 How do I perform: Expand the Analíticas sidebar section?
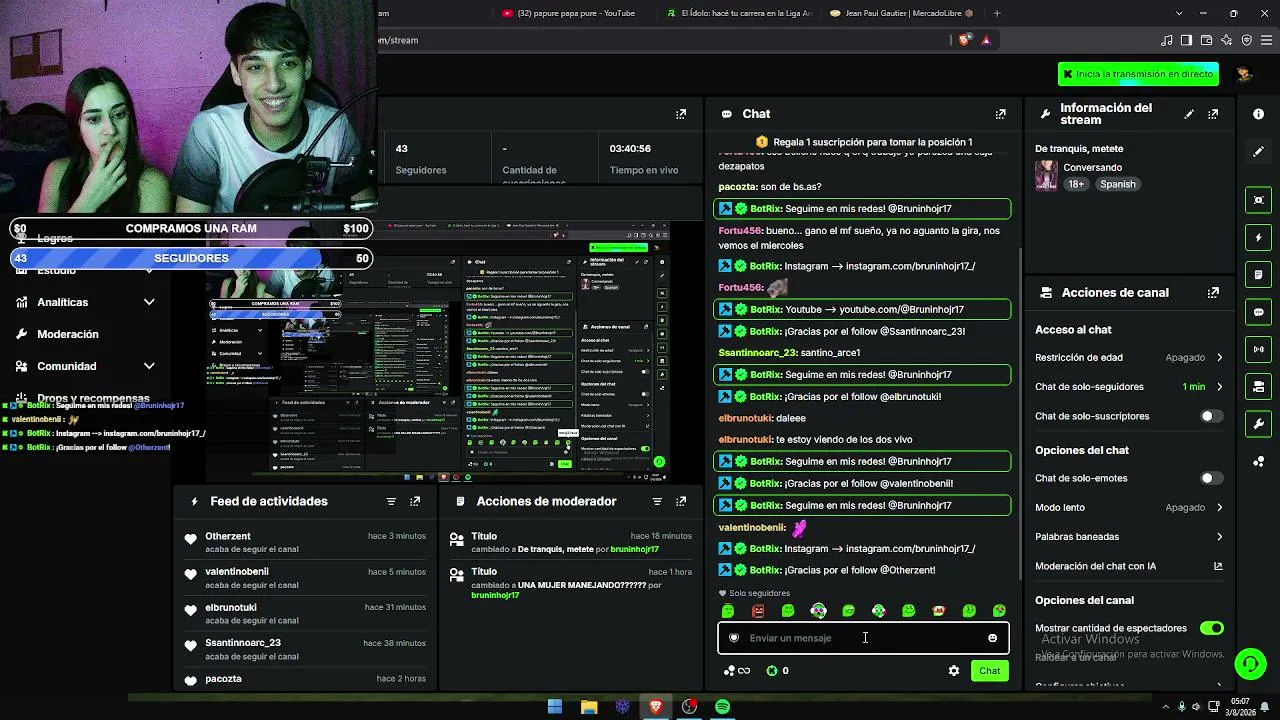[x=85, y=302]
